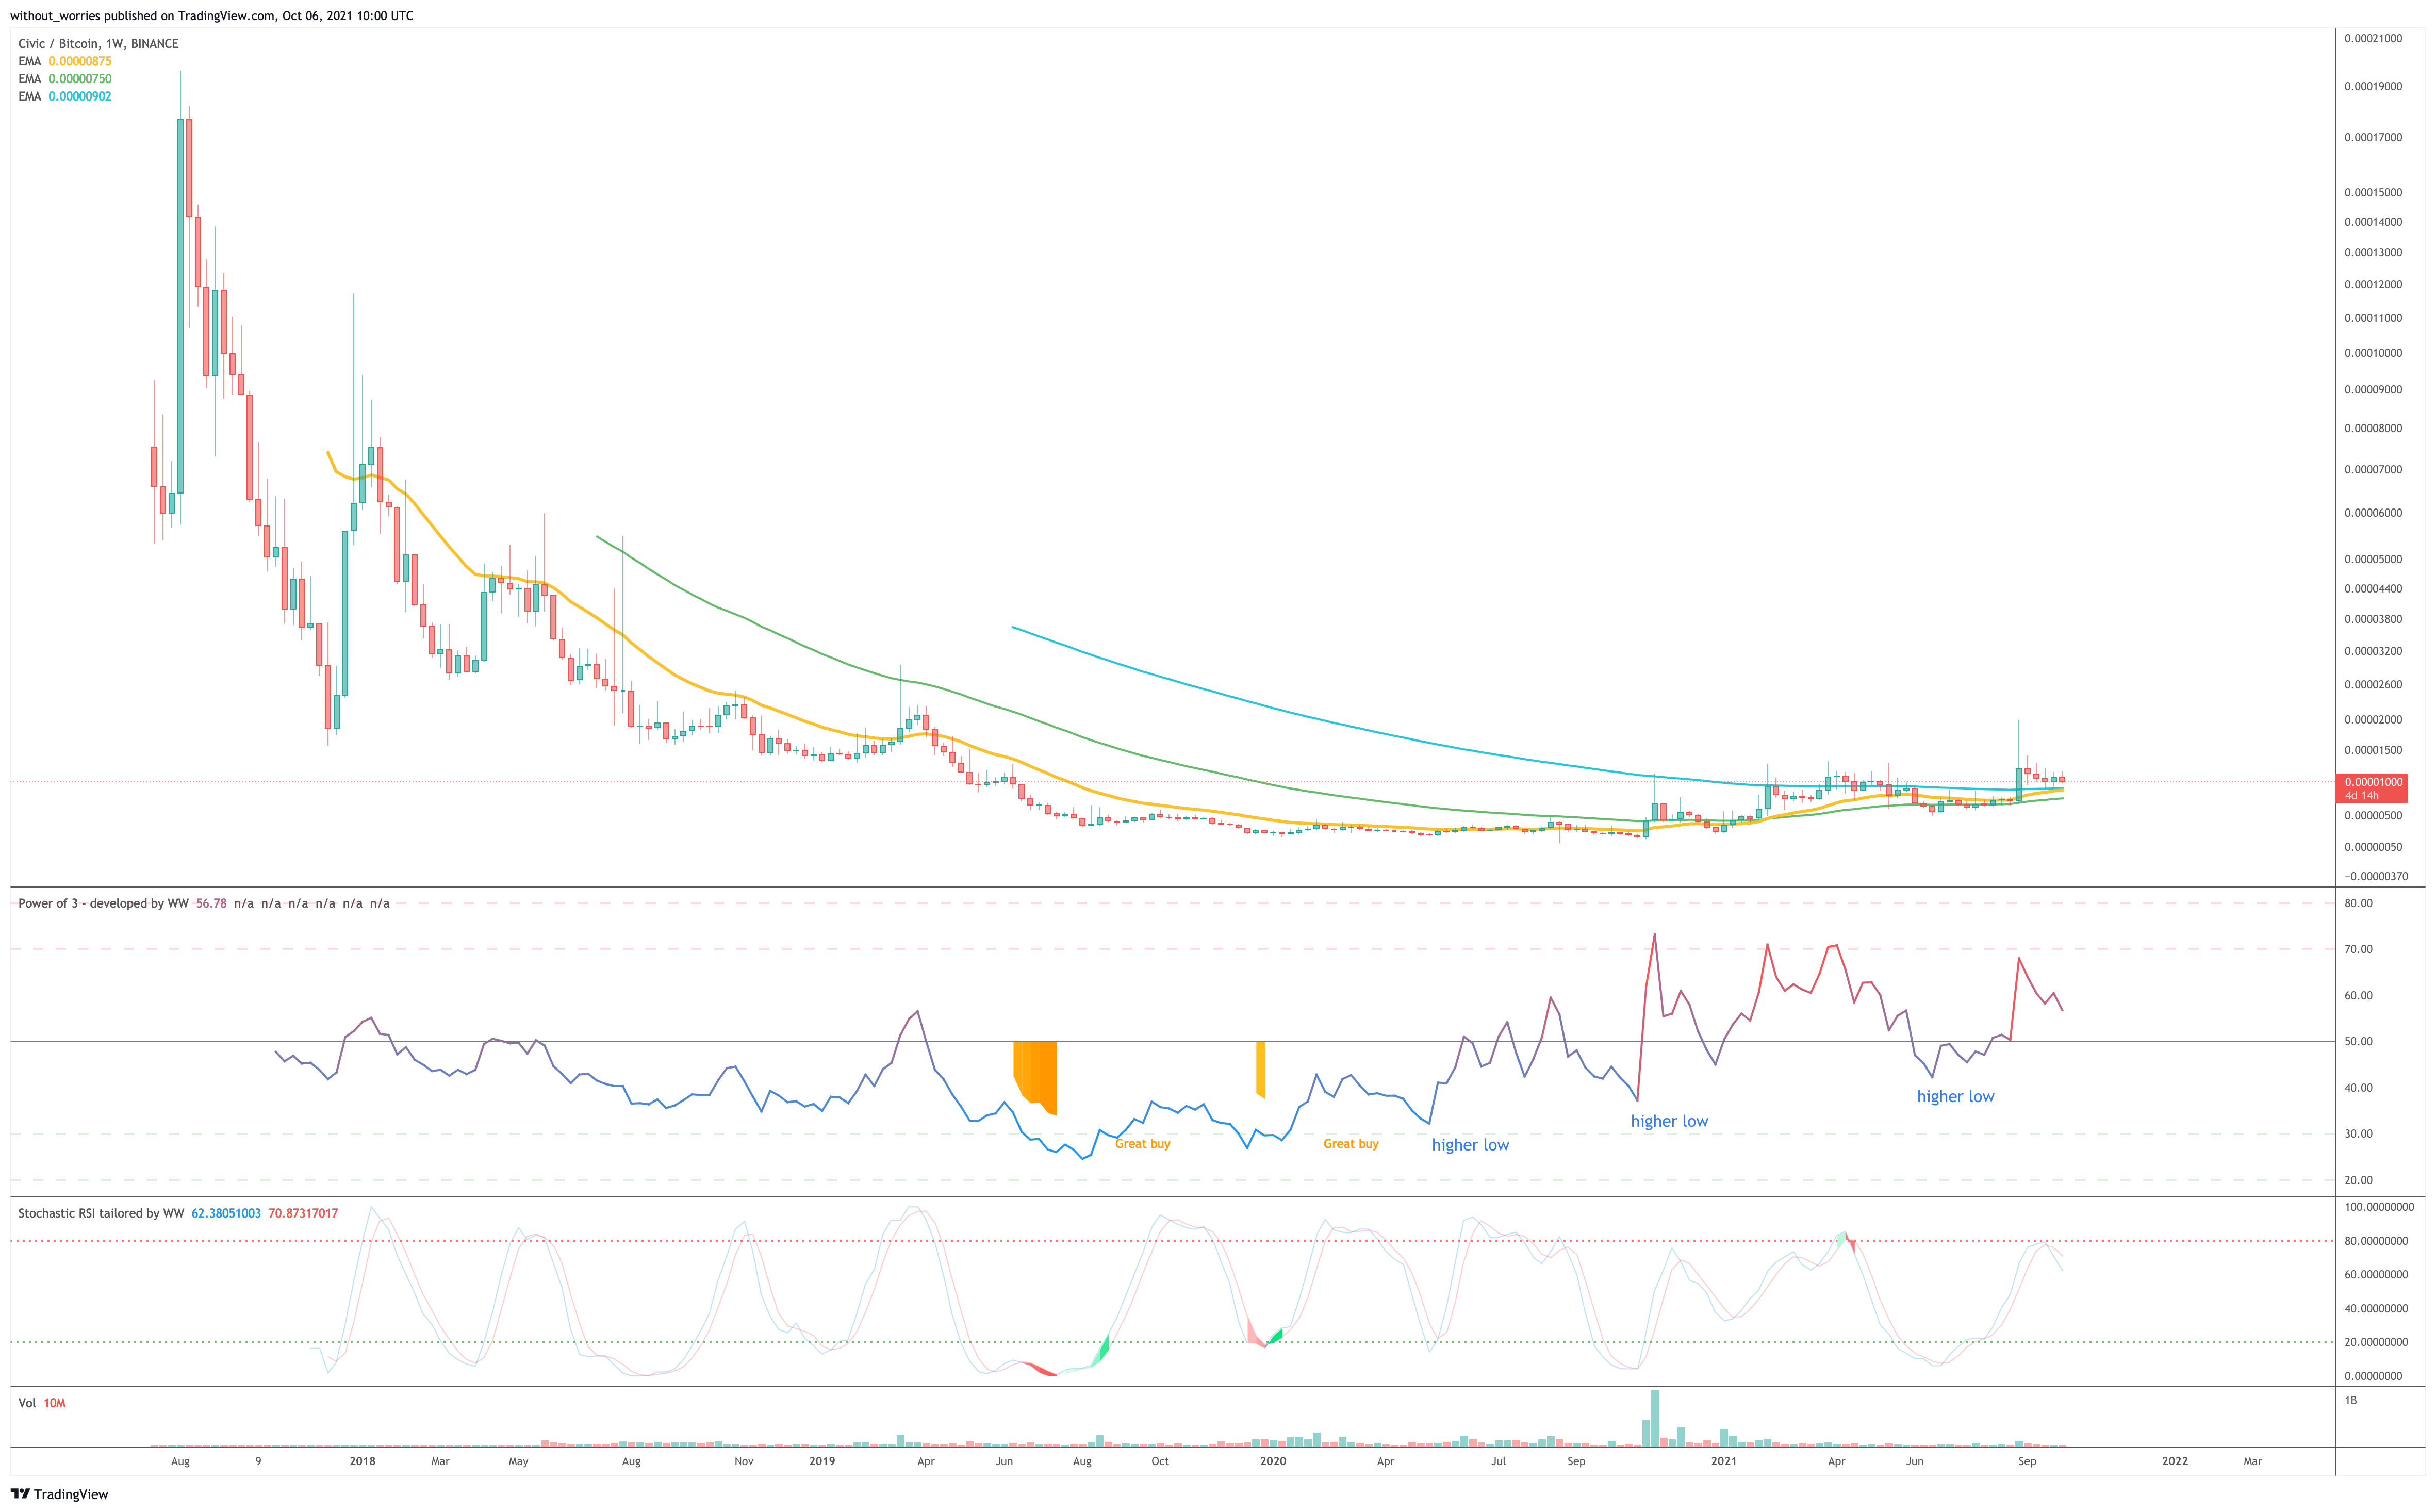This screenshot has width=2436, height=1512.
Task: Click price axis label 0.00010000
Action: coord(2373,353)
